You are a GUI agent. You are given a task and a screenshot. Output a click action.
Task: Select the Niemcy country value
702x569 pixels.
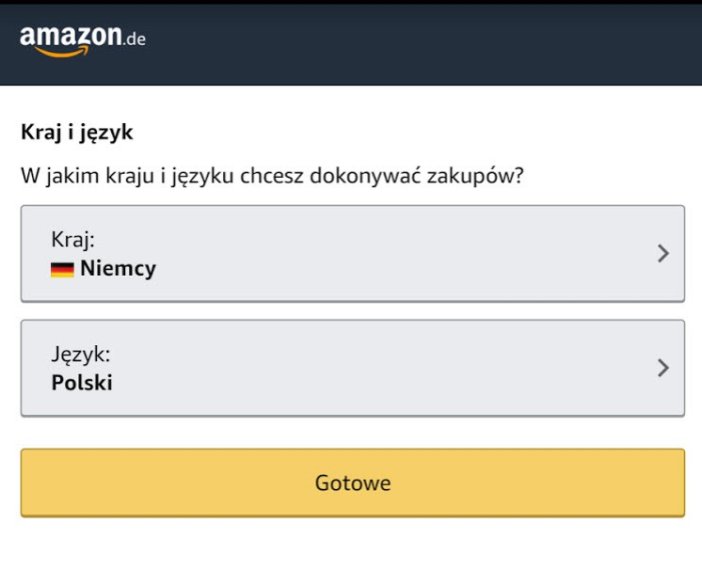click(118, 269)
